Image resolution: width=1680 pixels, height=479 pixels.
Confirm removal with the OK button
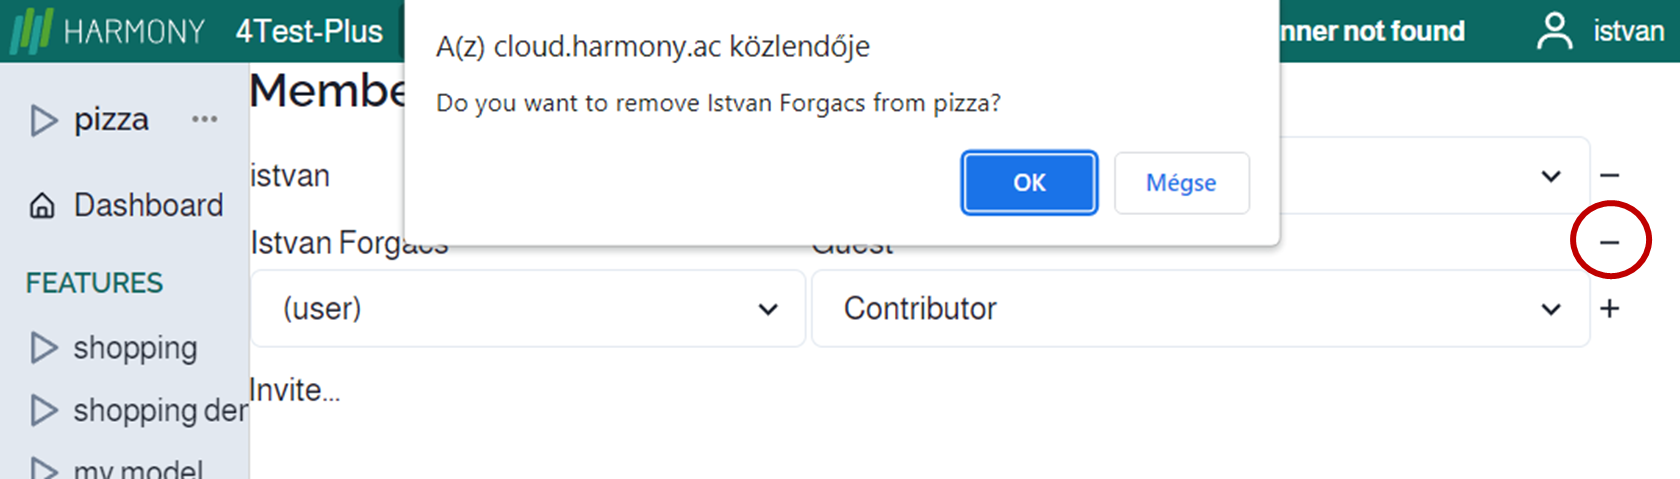tap(1029, 183)
